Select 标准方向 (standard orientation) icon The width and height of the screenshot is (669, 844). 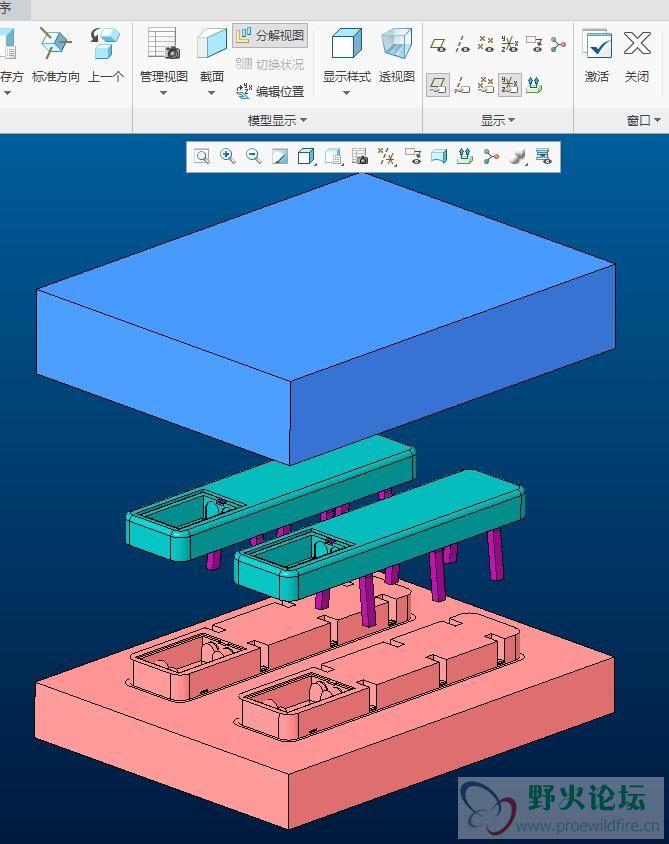(55, 45)
